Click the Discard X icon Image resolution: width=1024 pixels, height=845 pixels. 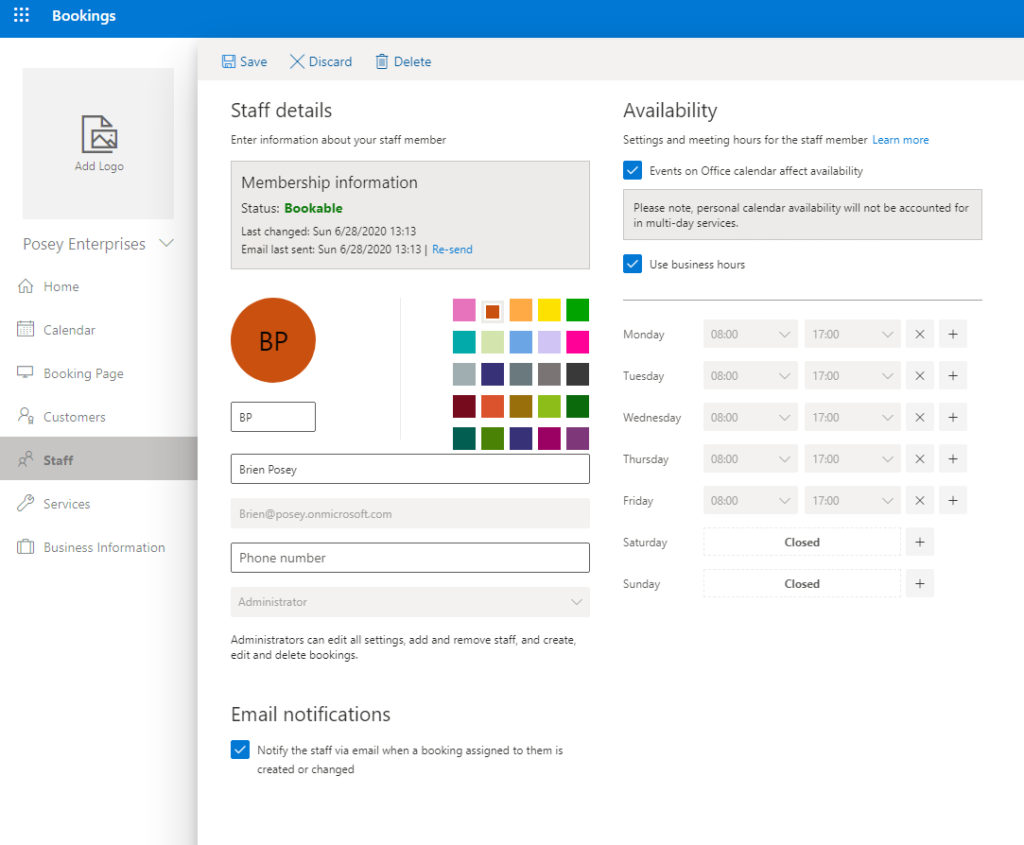coord(296,61)
